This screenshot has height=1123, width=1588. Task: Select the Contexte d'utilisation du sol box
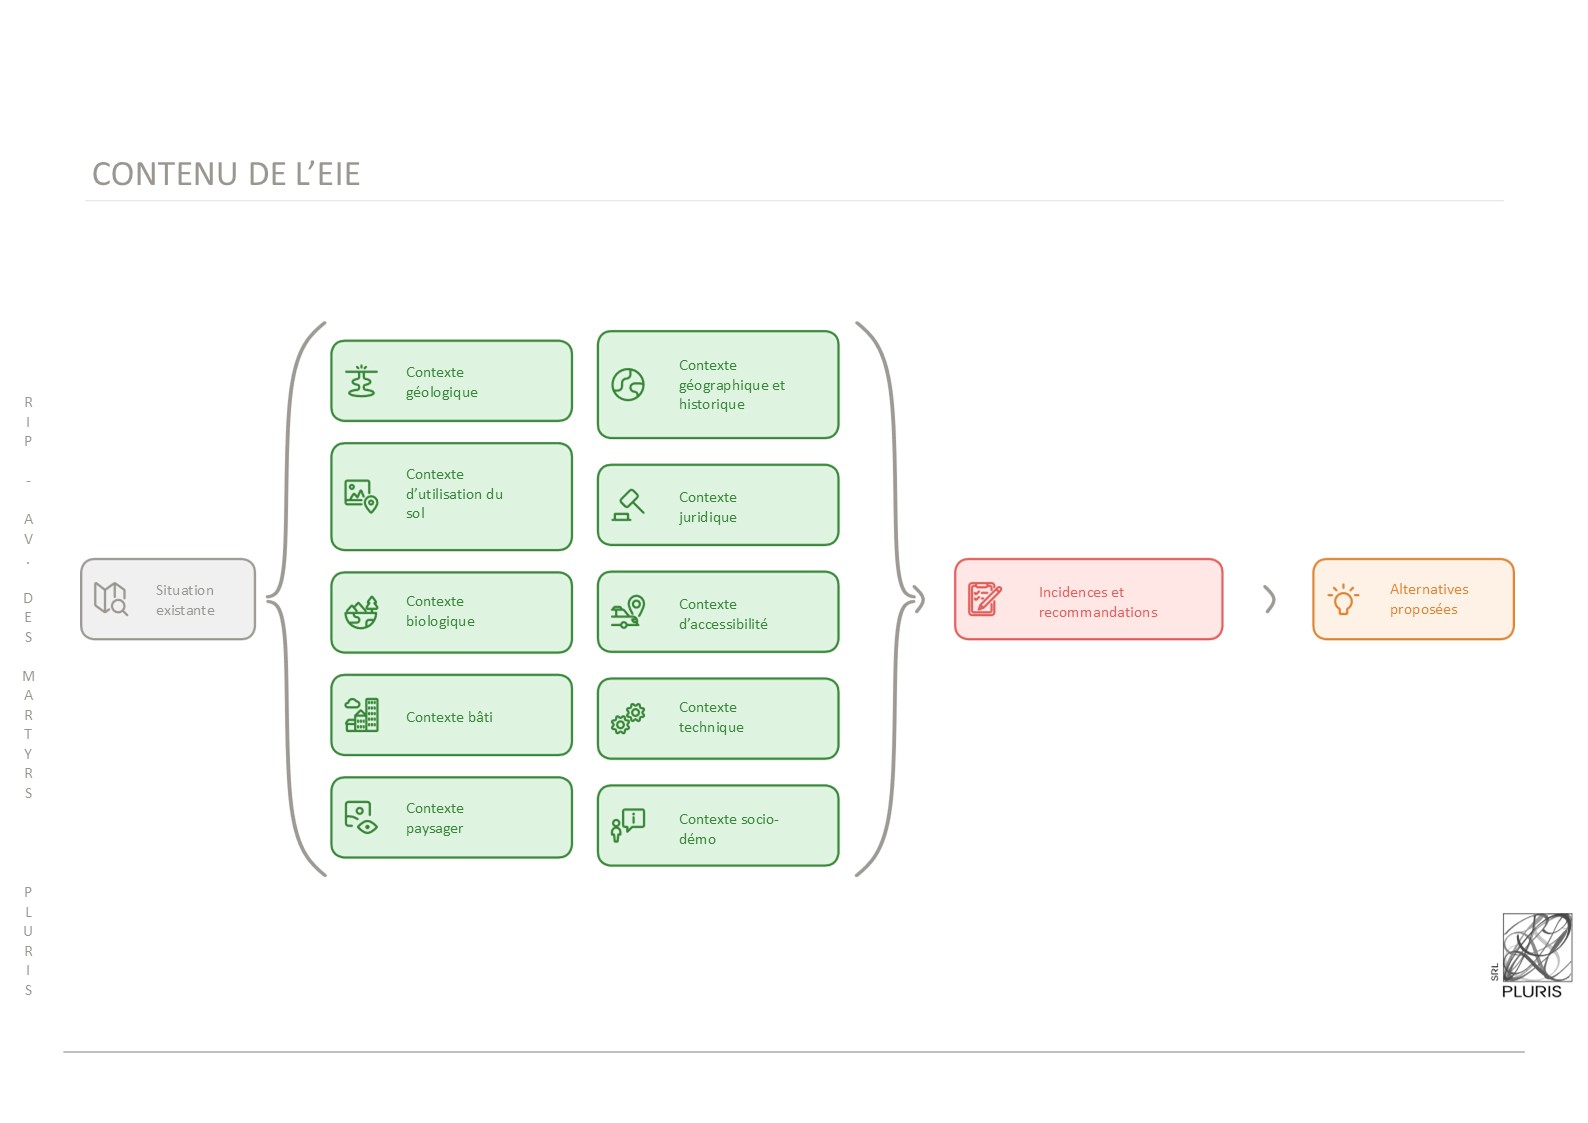[x=451, y=496]
